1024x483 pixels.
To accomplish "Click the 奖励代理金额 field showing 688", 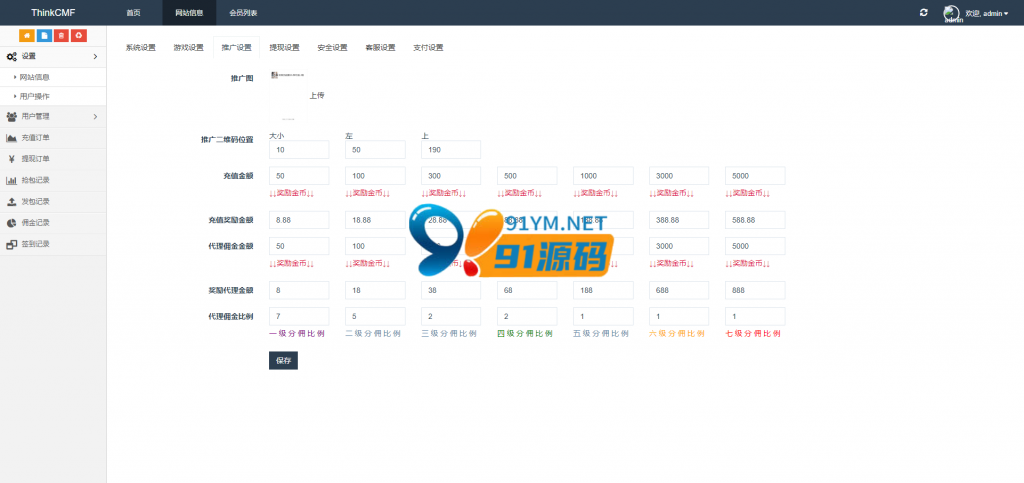I will [x=679, y=290].
